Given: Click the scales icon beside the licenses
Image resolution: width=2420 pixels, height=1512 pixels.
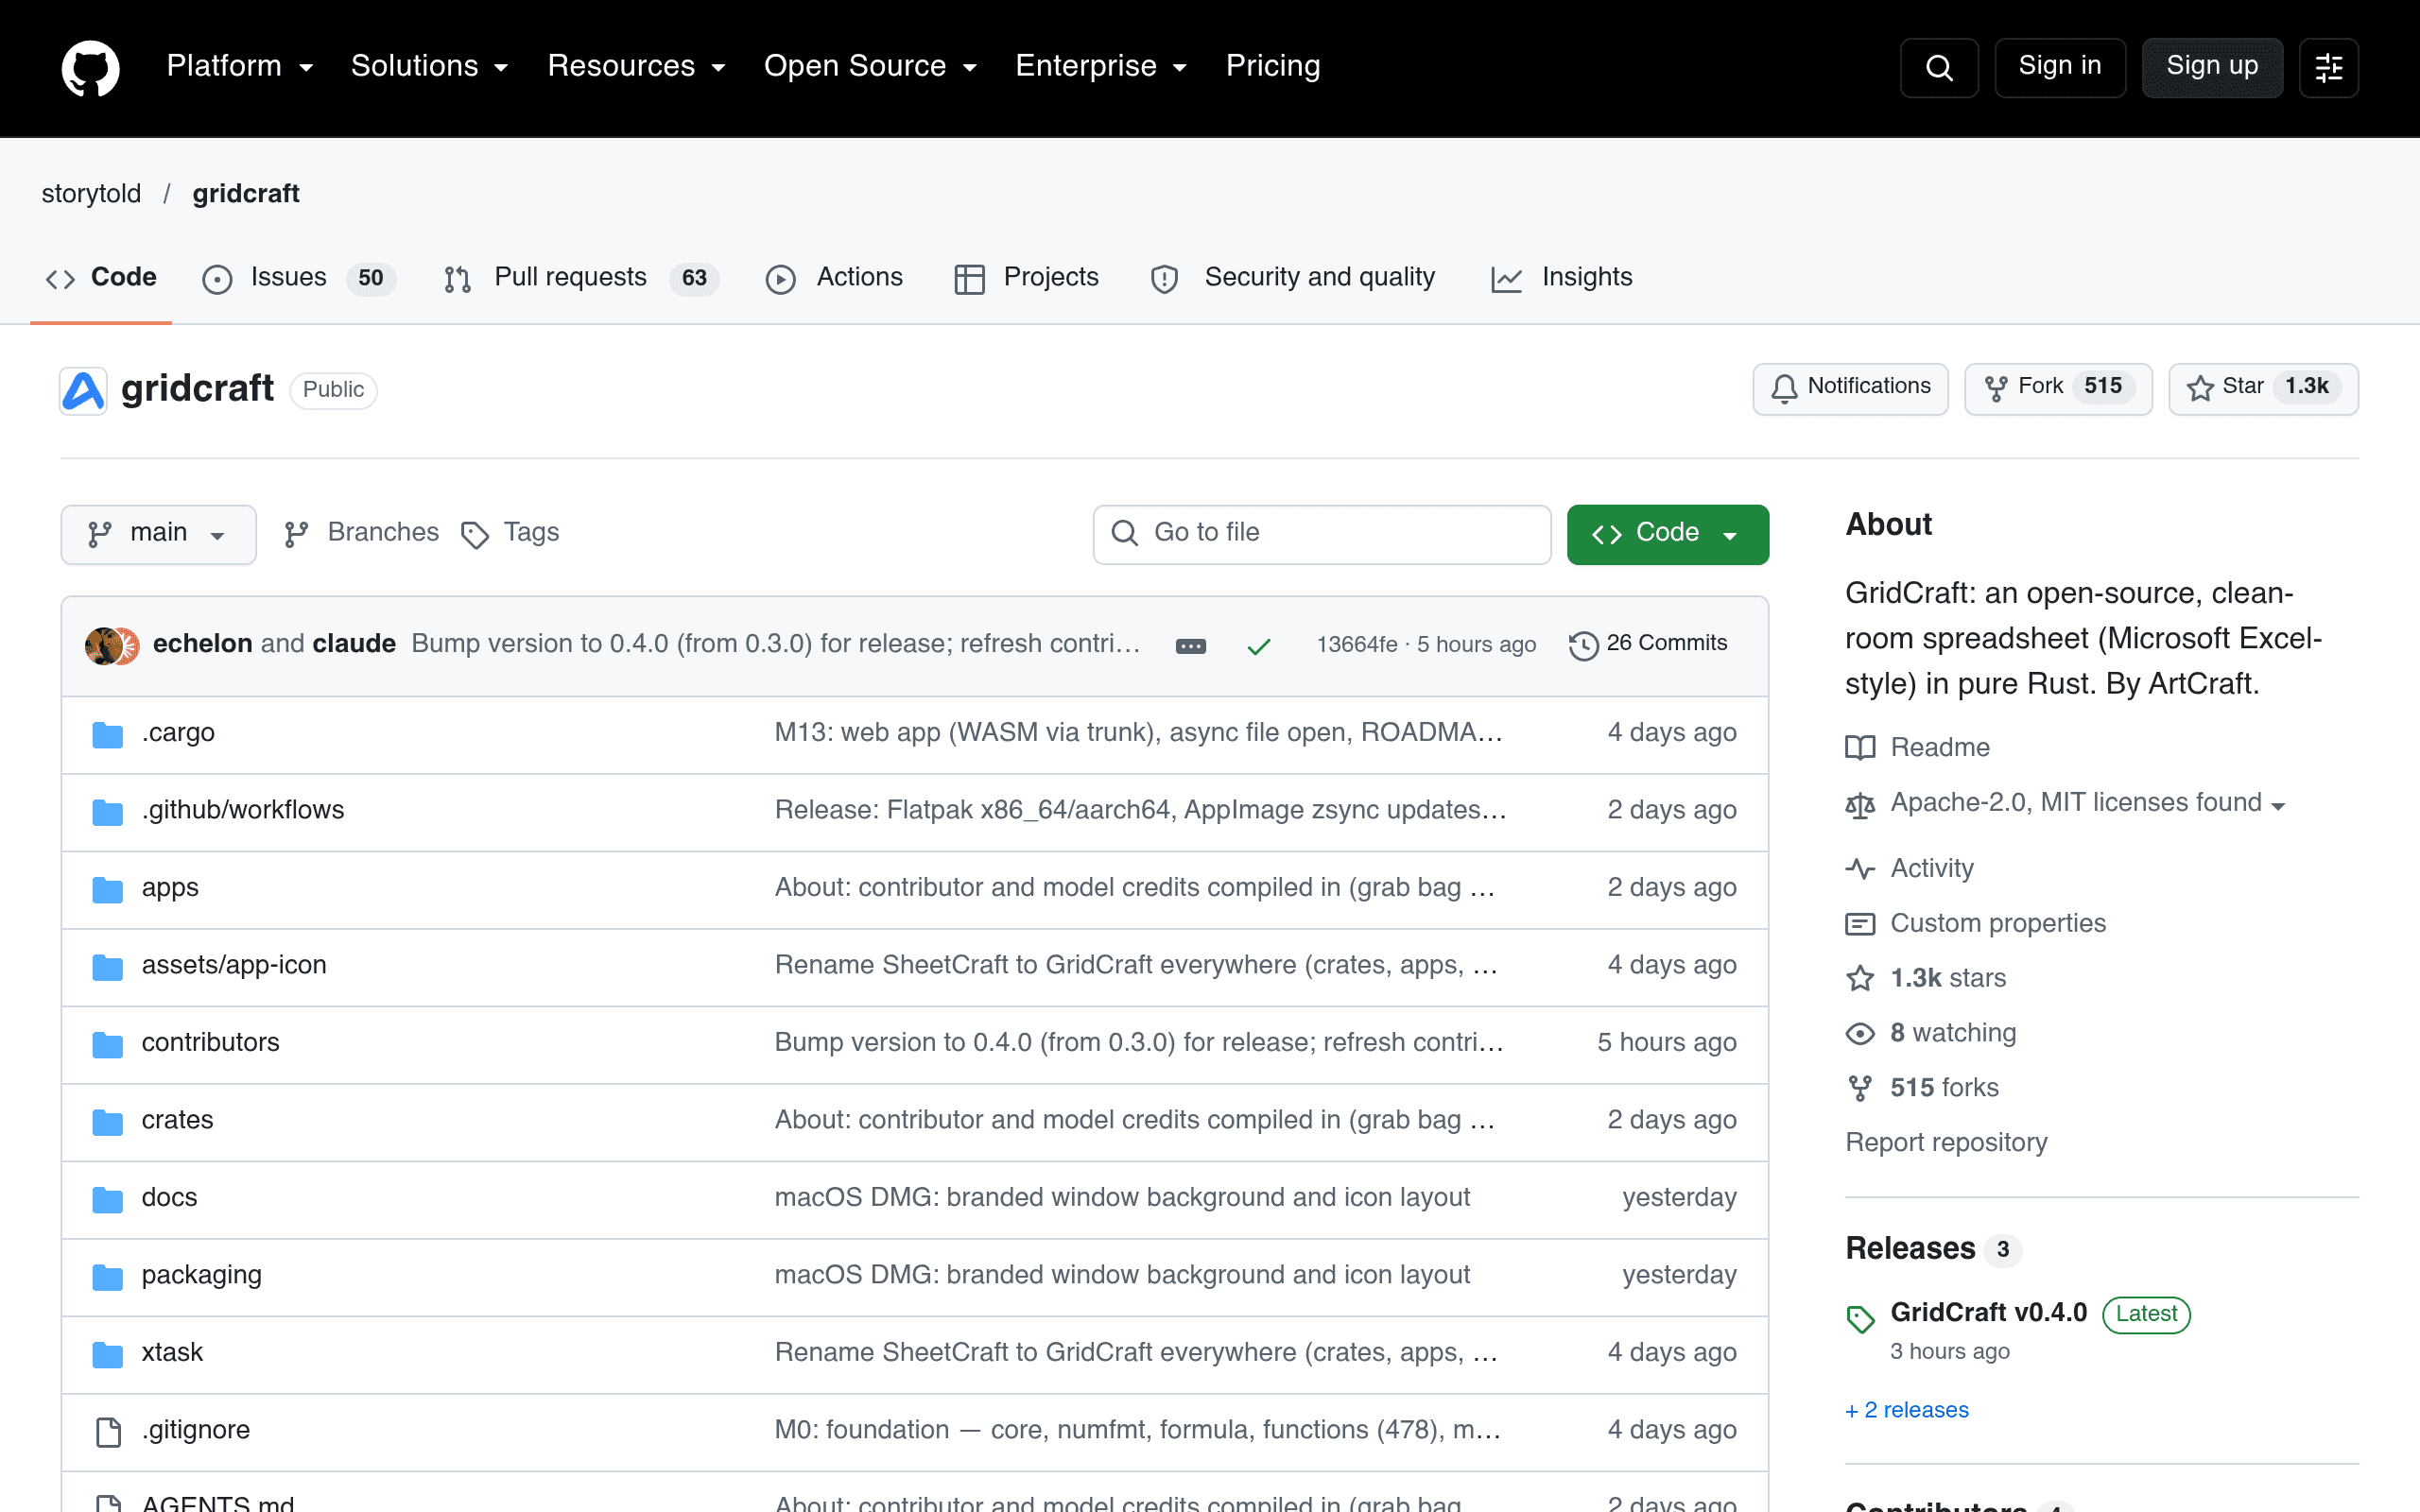Looking at the screenshot, I should click(1860, 804).
